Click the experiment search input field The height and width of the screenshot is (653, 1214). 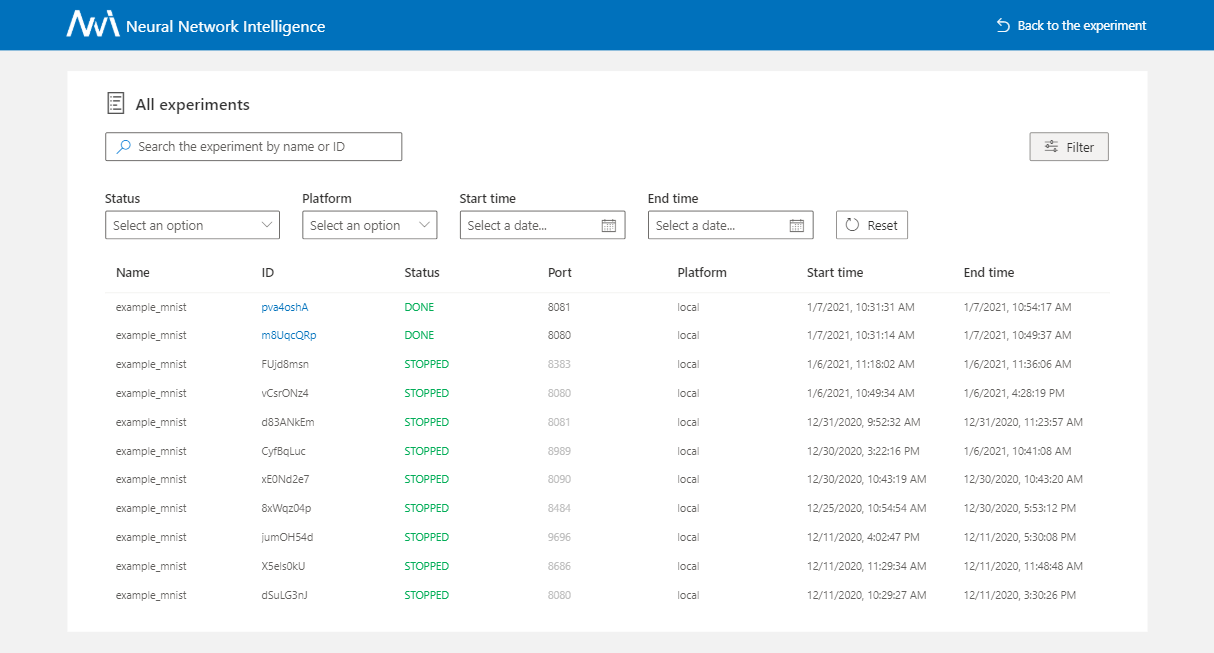coord(253,146)
